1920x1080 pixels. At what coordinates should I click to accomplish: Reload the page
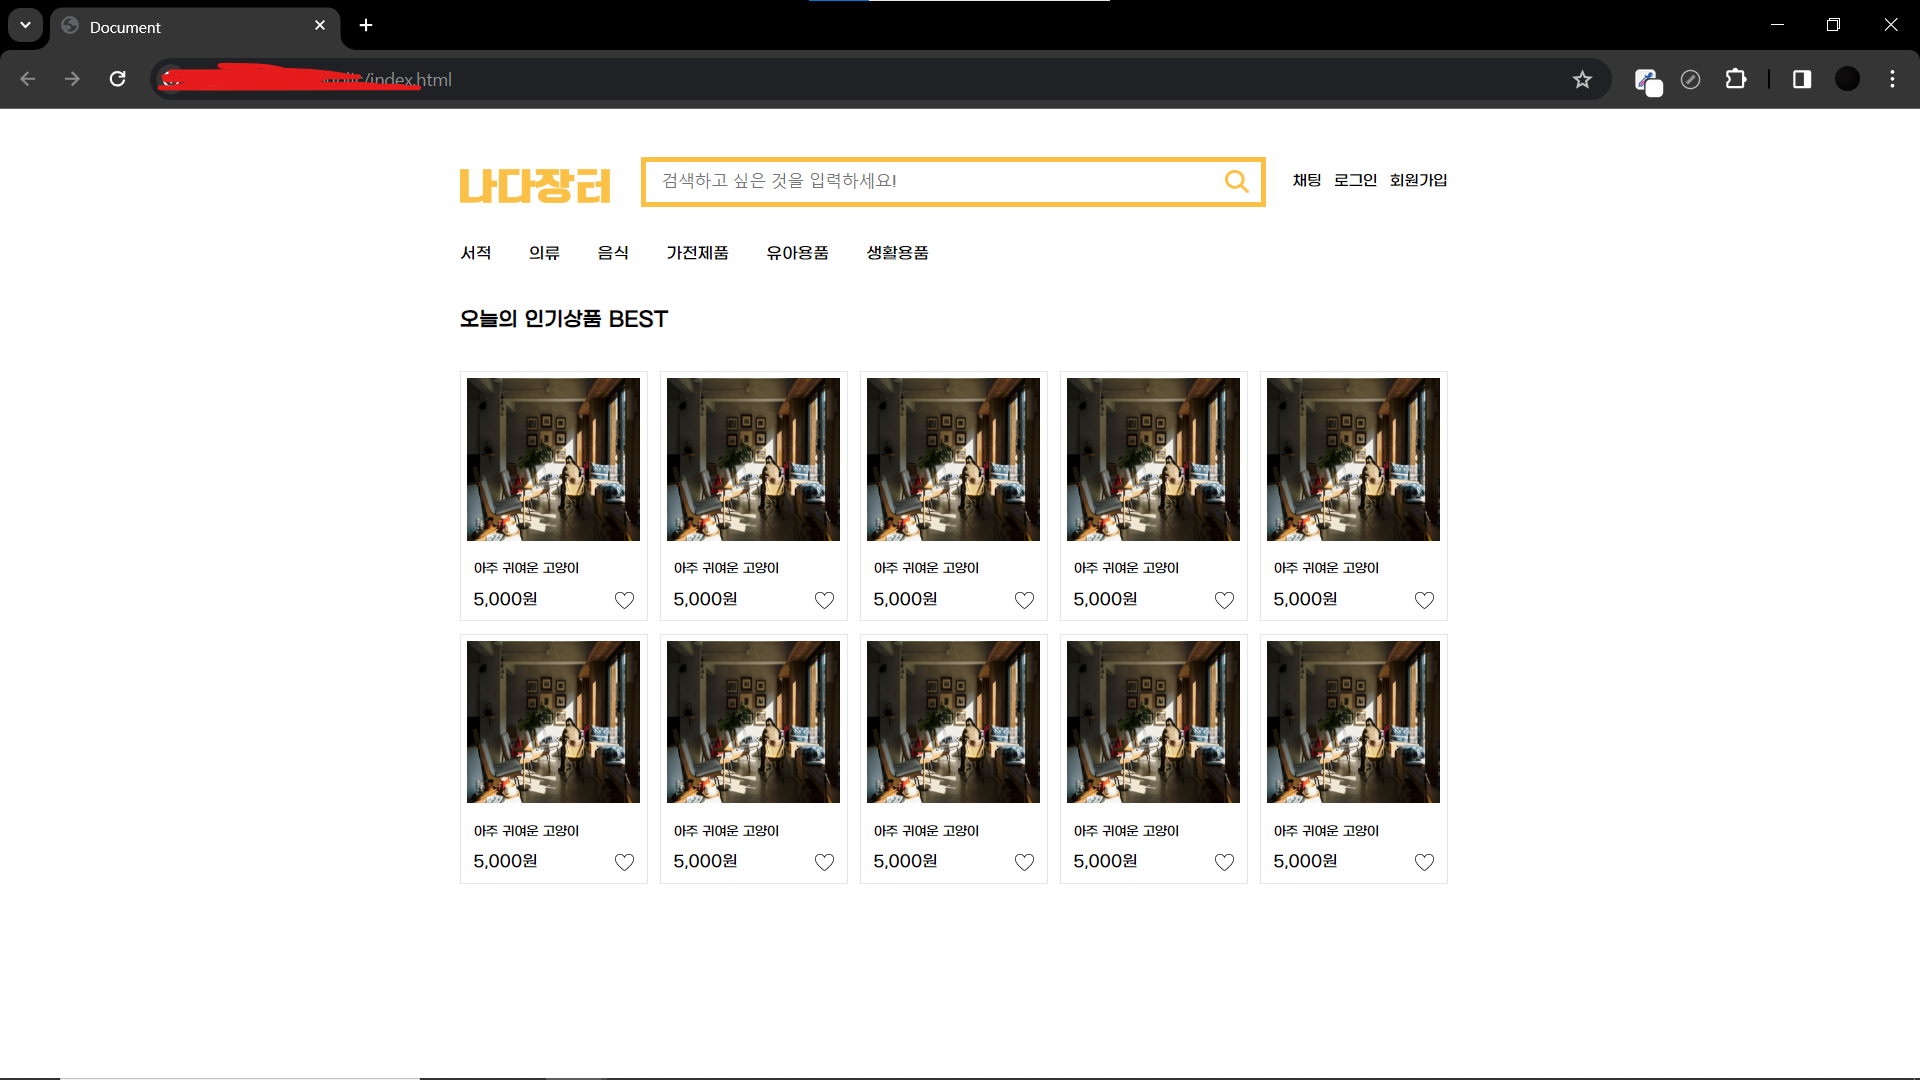point(118,79)
